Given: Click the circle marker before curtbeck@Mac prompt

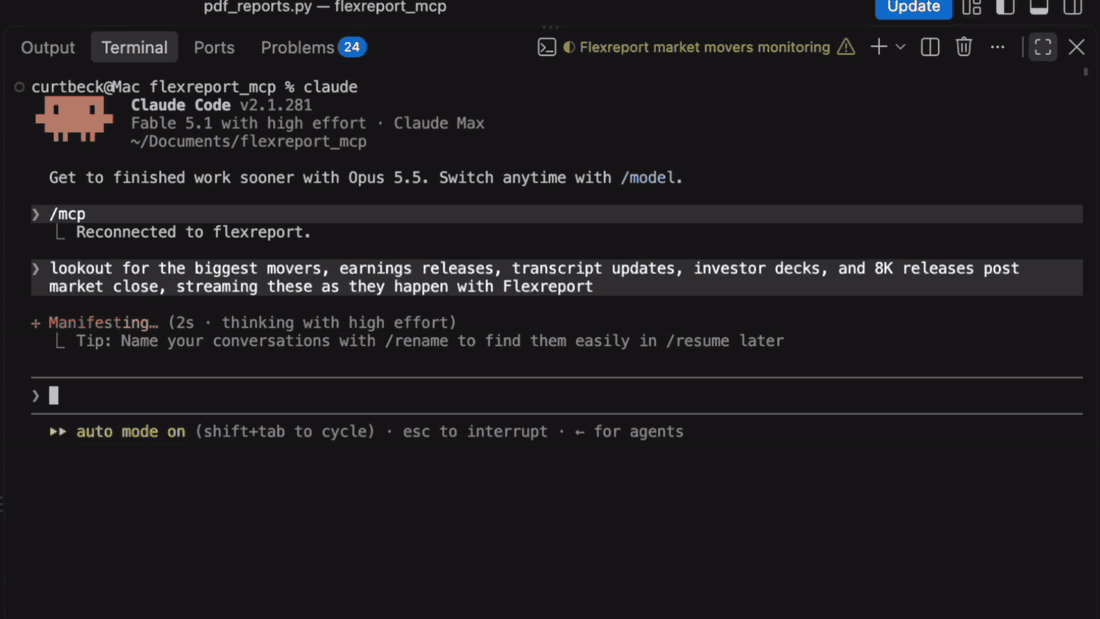Looking at the screenshot, I should coord(19,87).
